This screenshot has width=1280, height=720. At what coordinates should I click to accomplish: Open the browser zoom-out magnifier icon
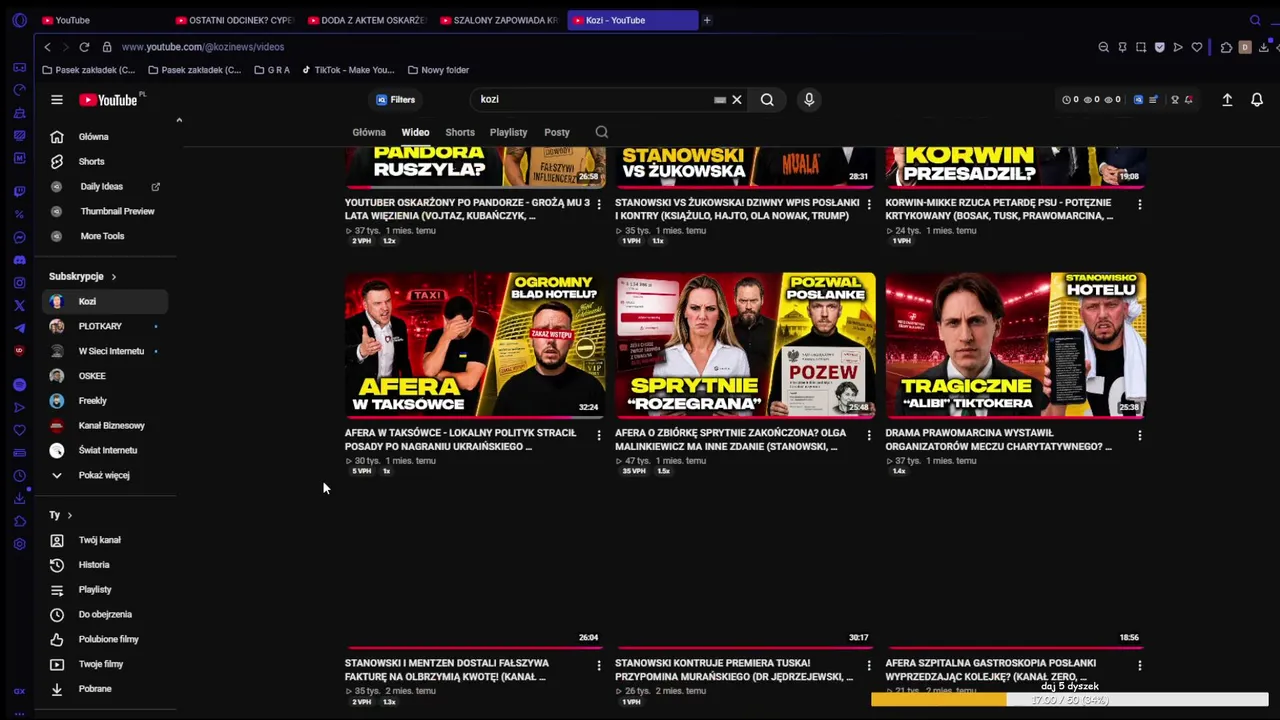pyautogui.click(x=1104, y=47)
